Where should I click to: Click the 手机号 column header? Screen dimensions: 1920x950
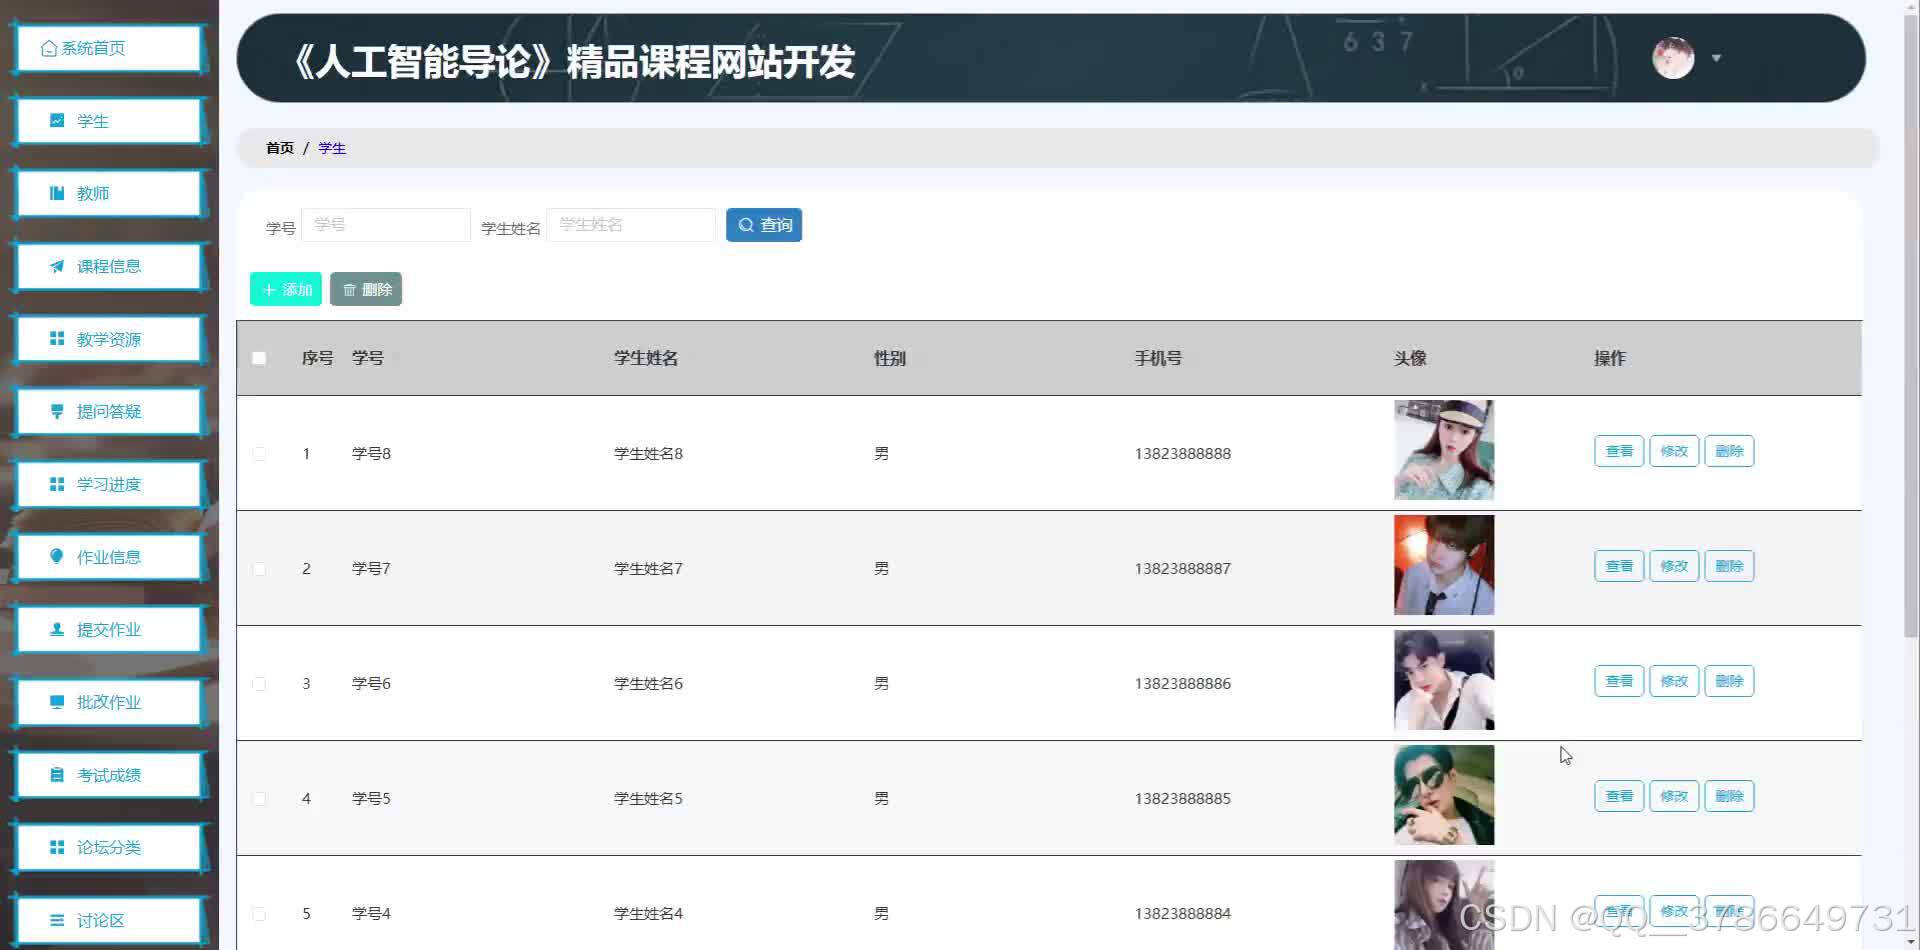coord(1158,358)
